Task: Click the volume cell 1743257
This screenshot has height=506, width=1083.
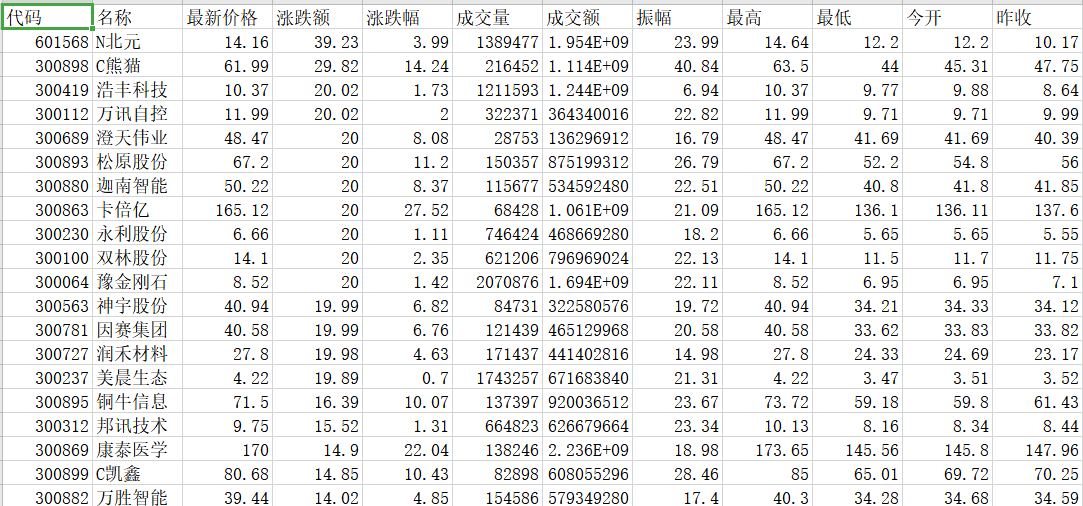Action: click(497, 378)
